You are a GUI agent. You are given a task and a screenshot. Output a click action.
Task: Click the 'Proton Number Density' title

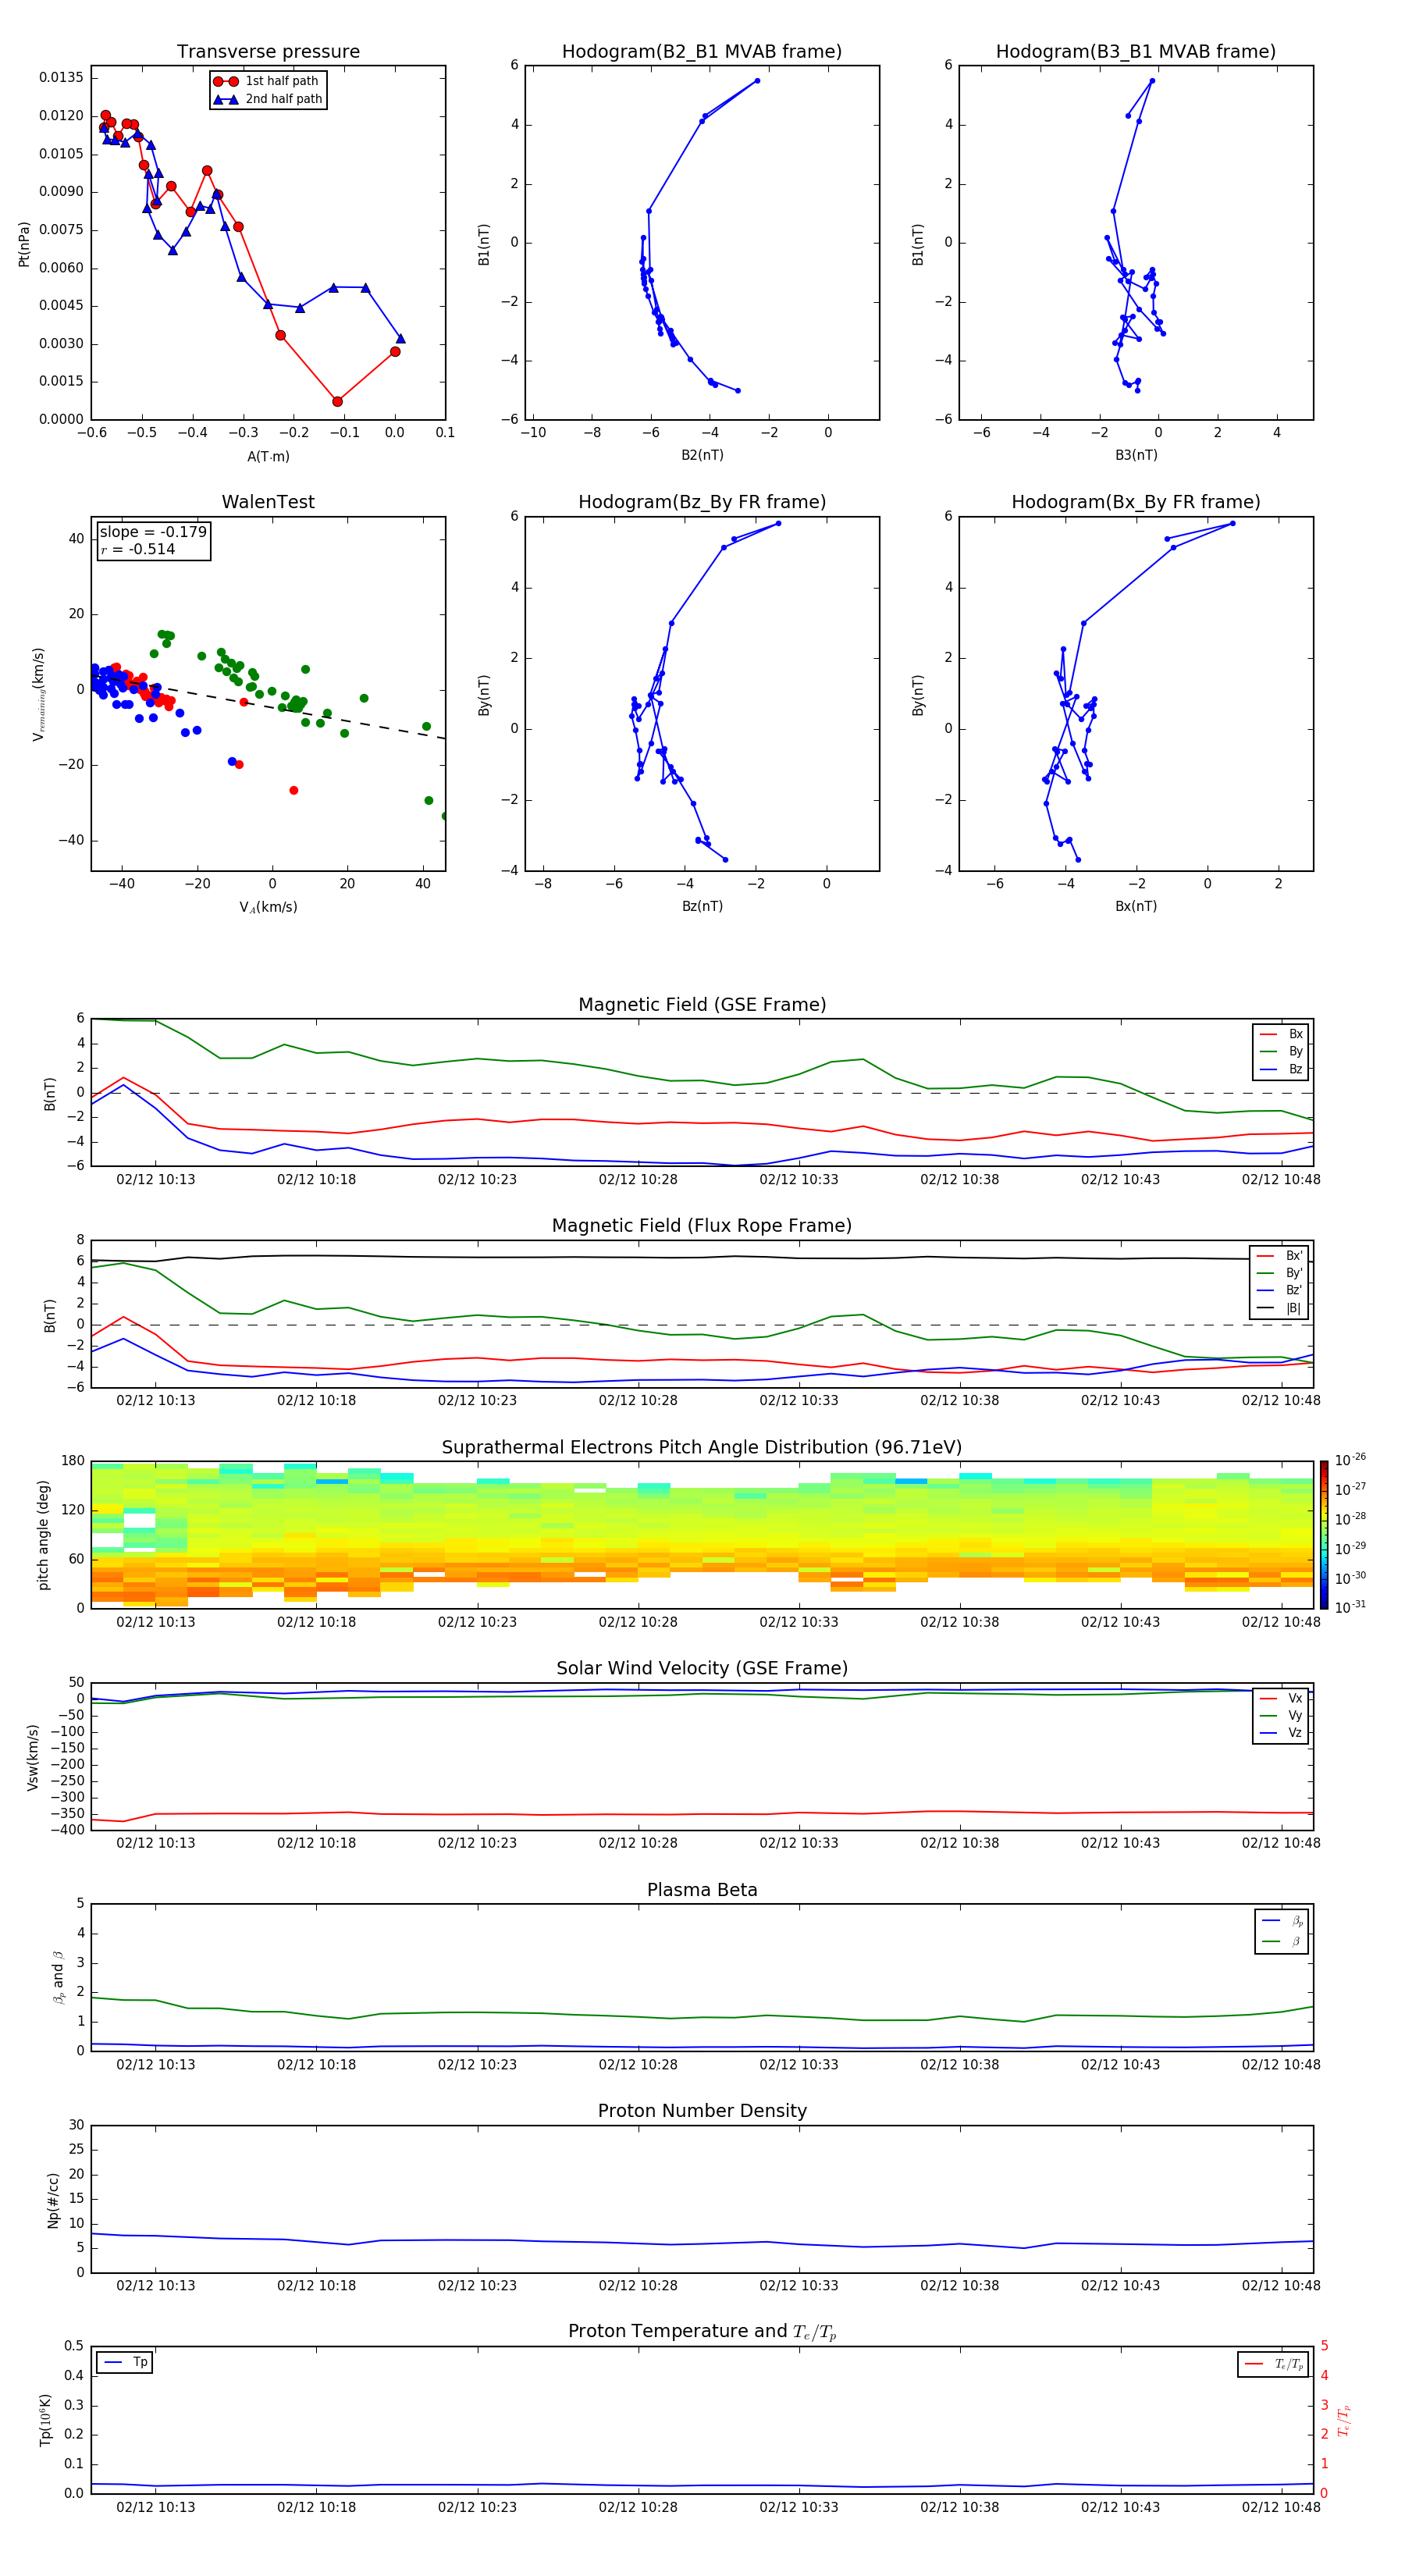tap(702, 2111)
